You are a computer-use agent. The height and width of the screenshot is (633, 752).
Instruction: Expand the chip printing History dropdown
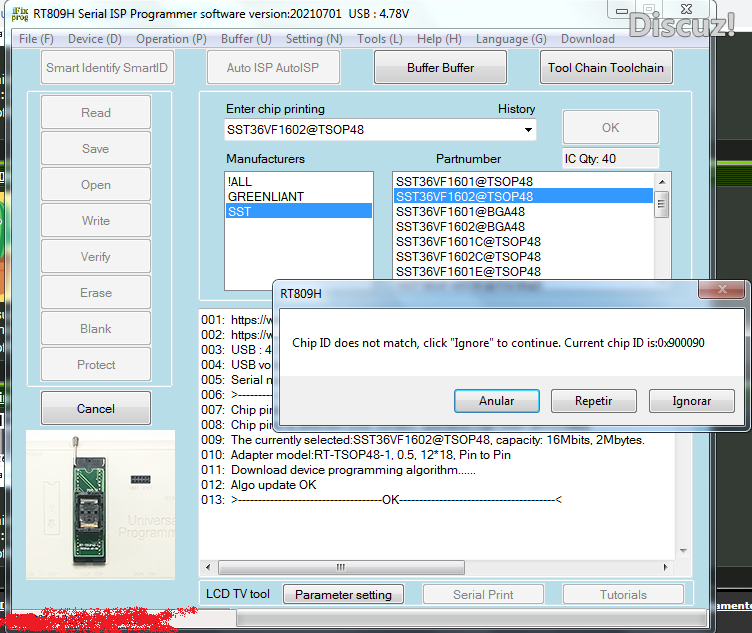click(527, 130)
